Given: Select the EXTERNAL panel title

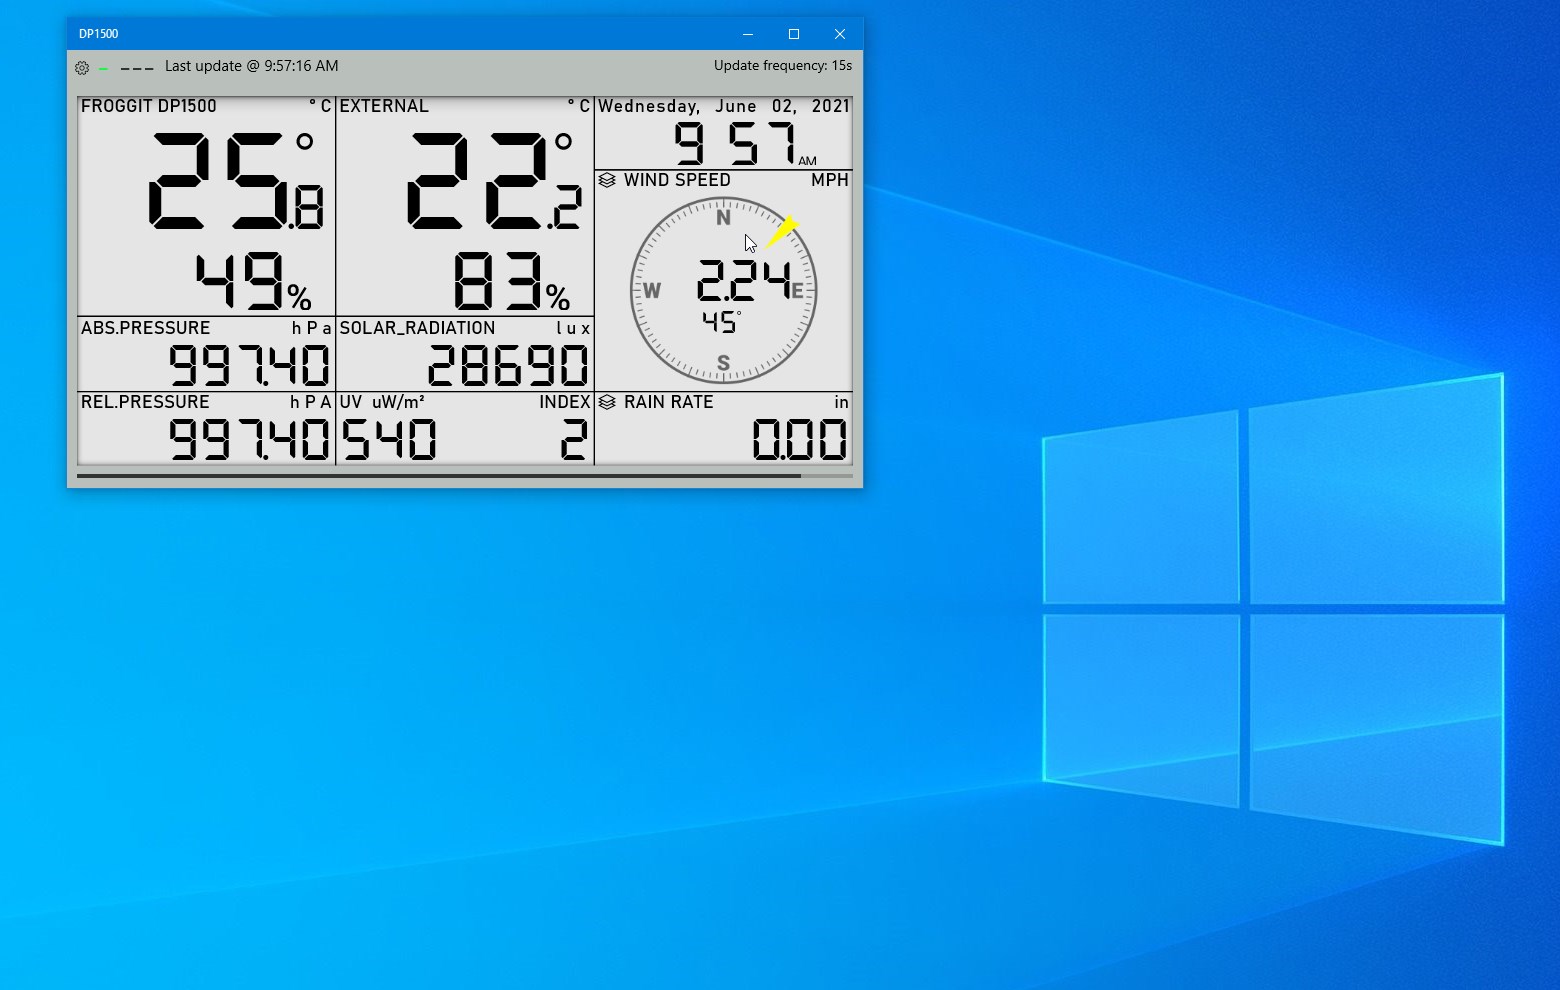Looking at the screenshot, I should [384, 106].
